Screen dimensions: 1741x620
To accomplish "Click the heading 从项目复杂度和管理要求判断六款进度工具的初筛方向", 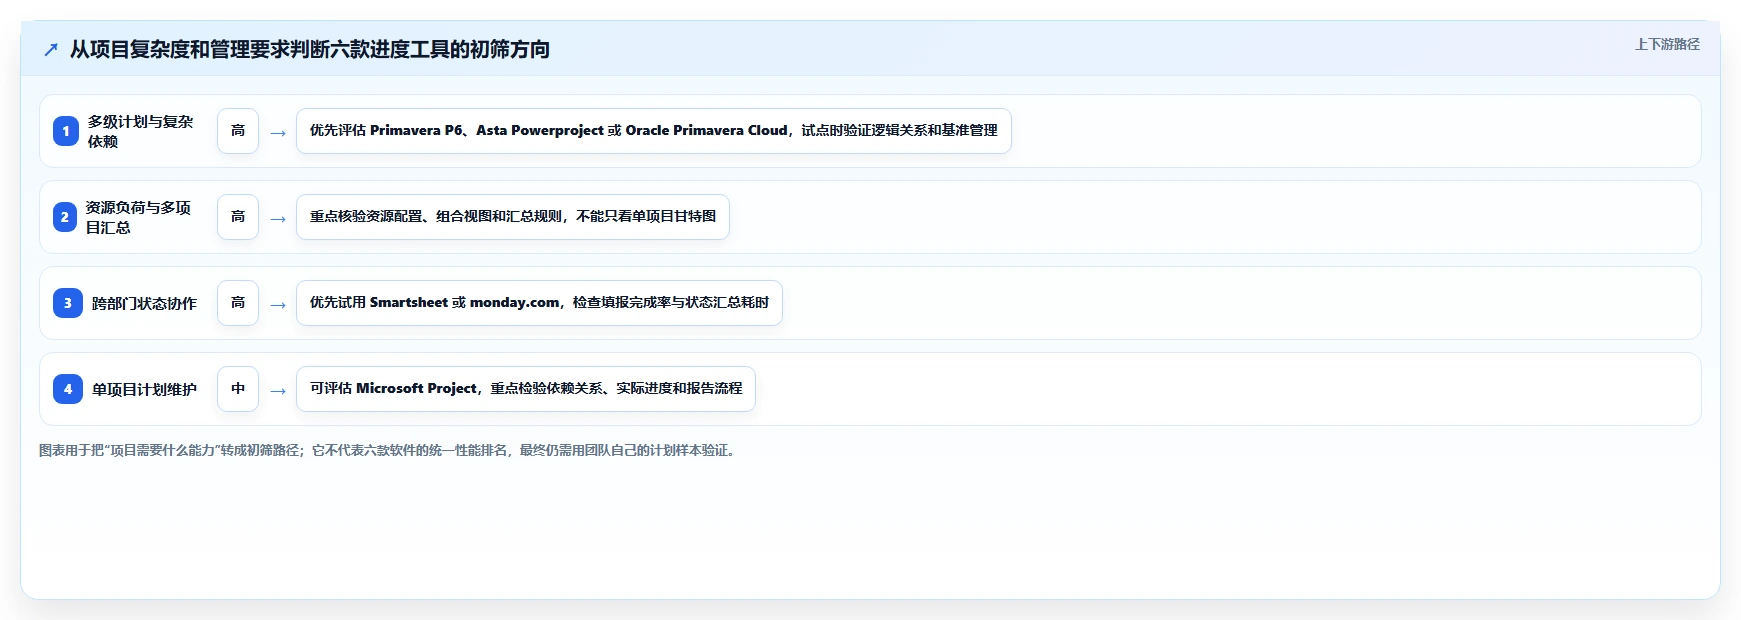I will [x=309, y=49].
